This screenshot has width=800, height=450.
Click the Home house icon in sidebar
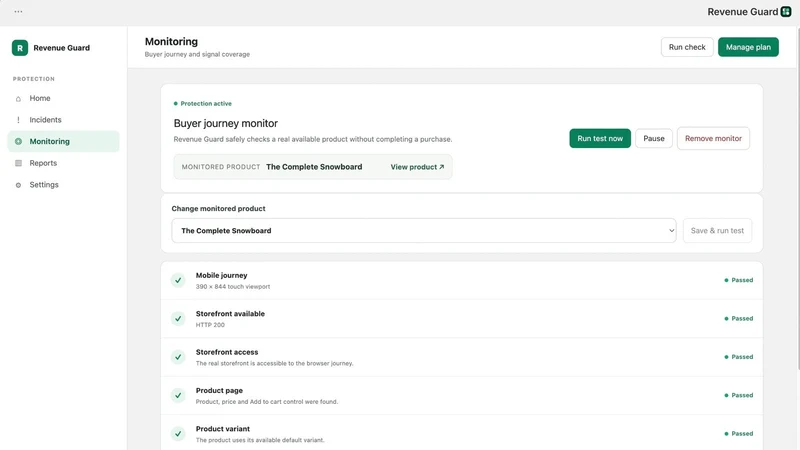coord(18,98)
